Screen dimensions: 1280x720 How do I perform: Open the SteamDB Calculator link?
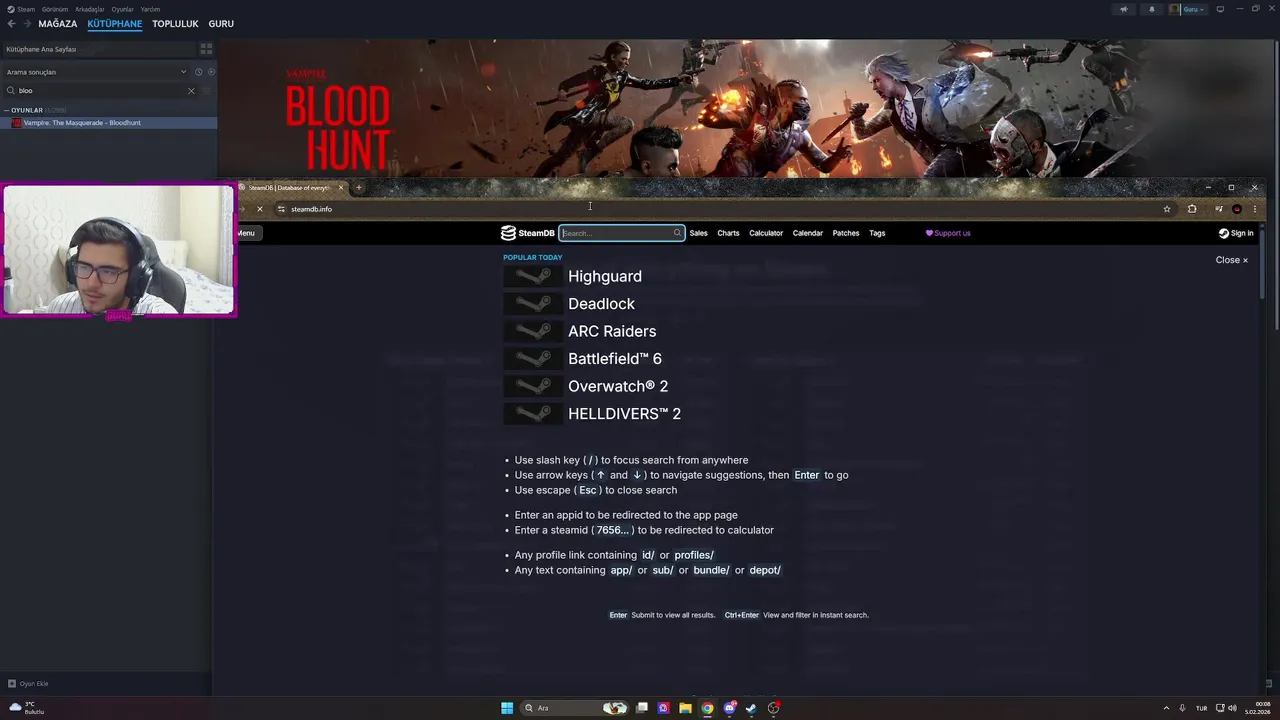click(766, 233)
